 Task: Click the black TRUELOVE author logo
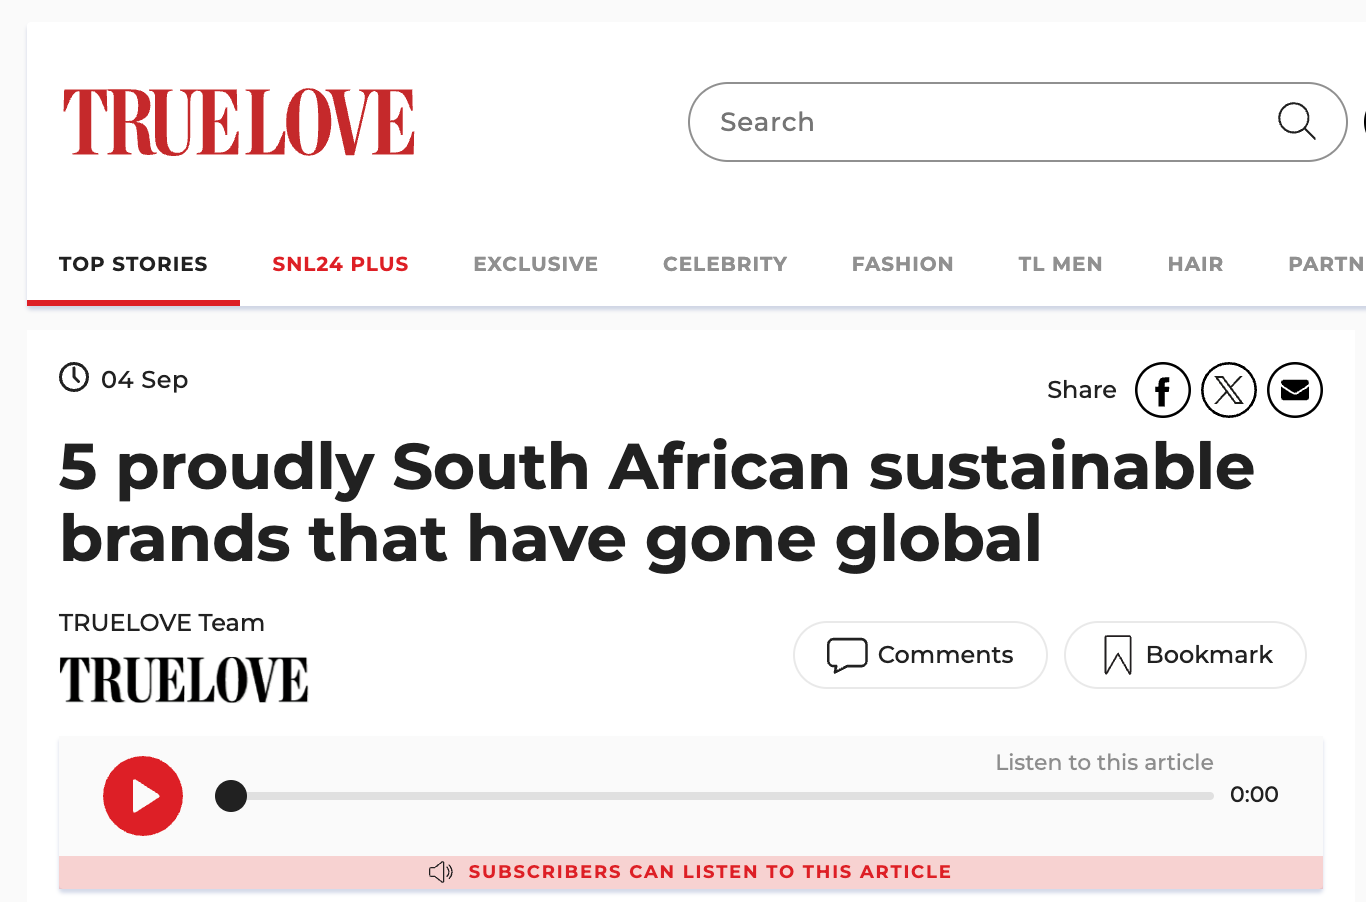point(184,680)
